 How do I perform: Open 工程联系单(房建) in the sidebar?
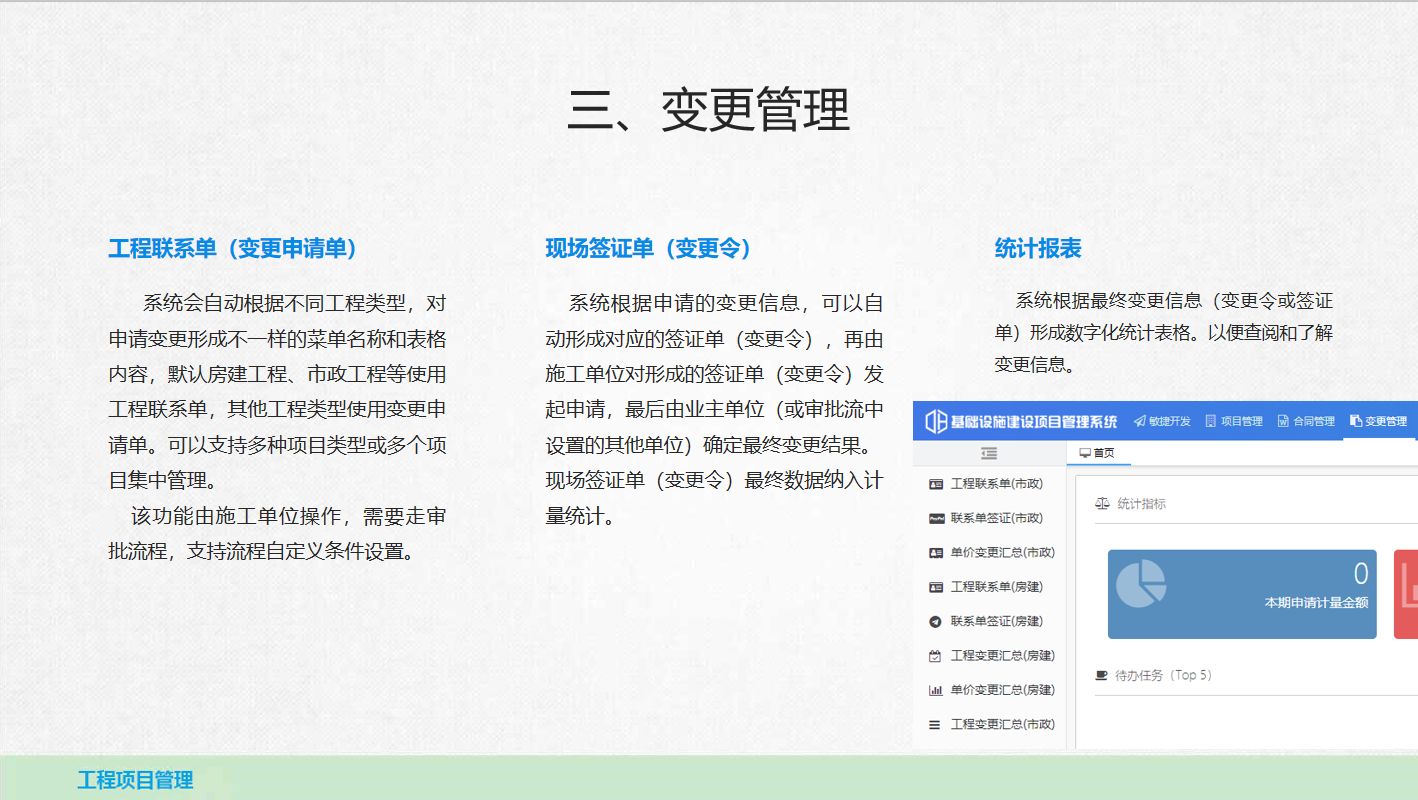tap(996, 587)
